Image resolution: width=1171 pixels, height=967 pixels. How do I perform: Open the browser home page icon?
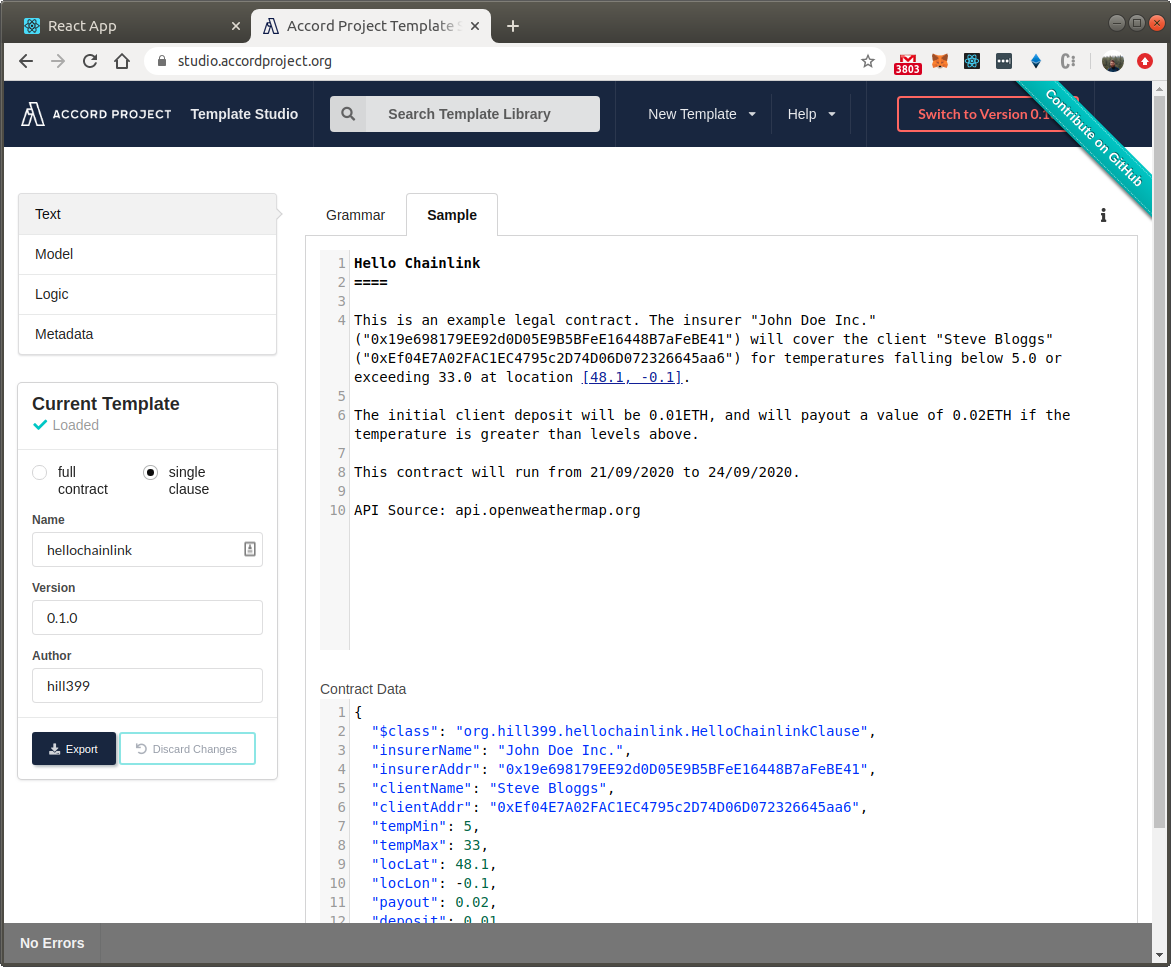tap(122, 61)
